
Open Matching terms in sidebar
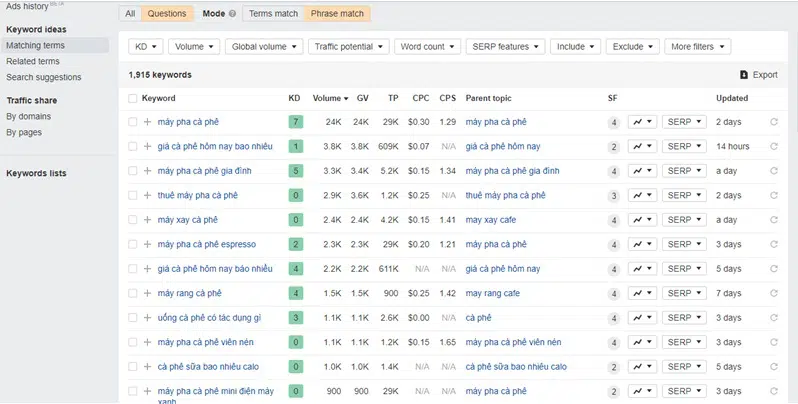pos(54,45)
